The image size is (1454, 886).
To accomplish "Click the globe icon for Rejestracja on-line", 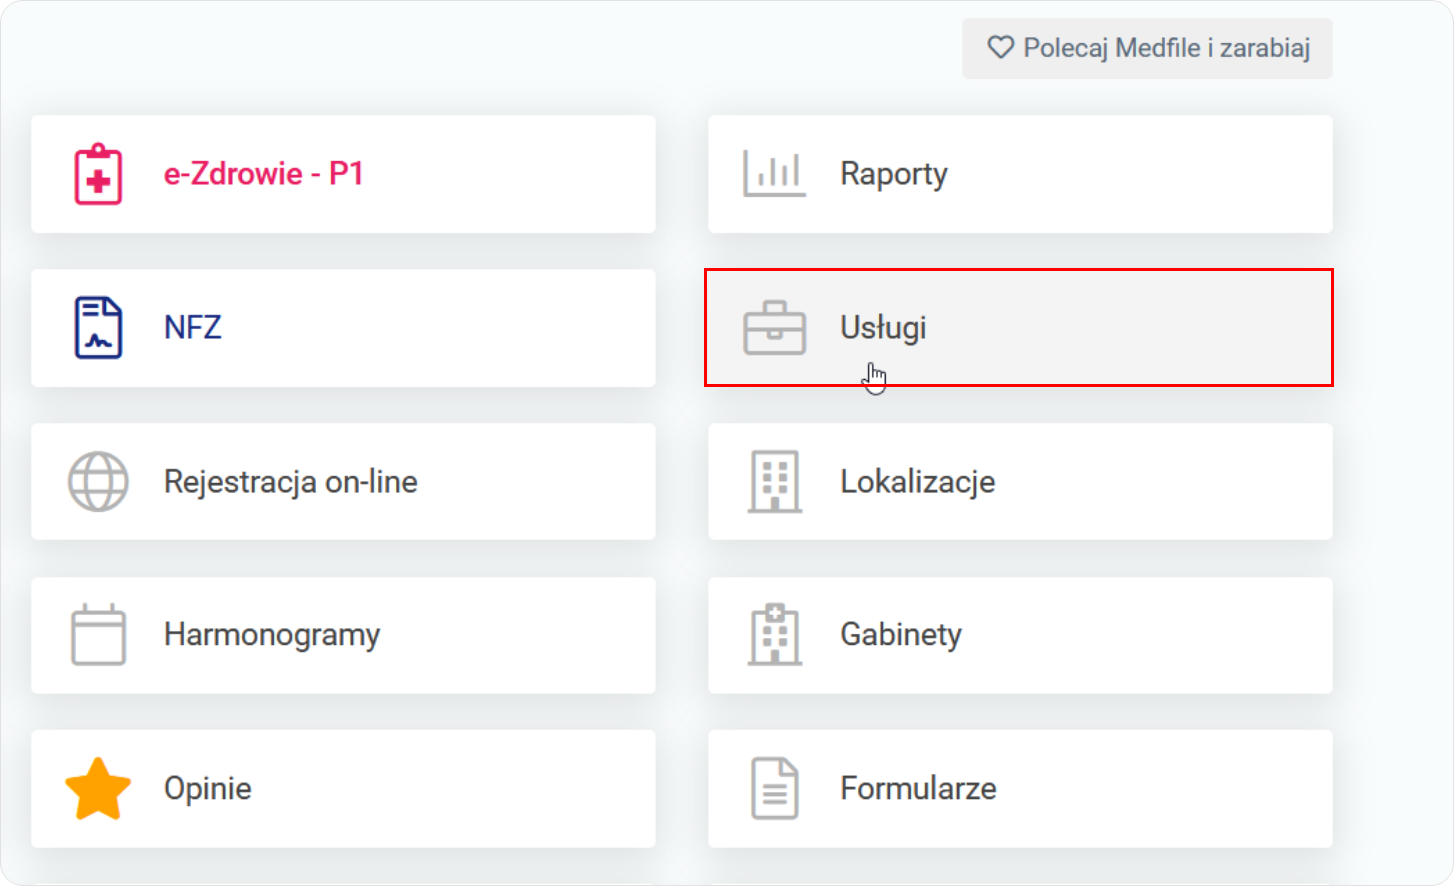I will [98, 481].
